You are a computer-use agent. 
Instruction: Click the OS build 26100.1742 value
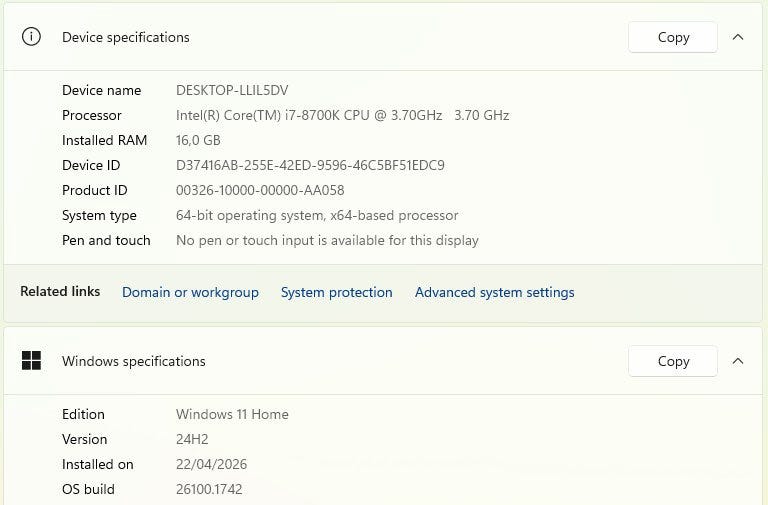pyautogui.click(x=209, y=489)
